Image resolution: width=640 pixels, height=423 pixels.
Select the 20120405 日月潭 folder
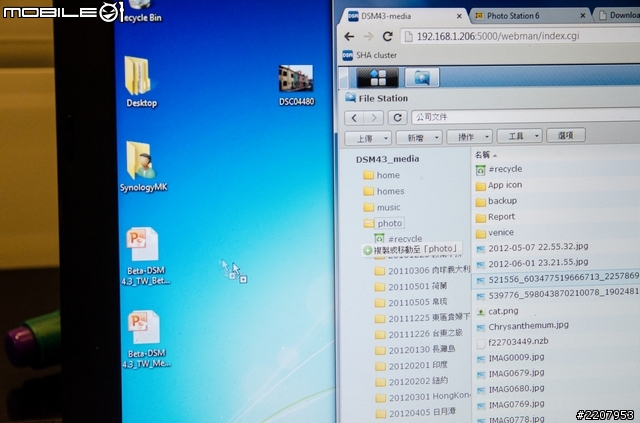415,412
